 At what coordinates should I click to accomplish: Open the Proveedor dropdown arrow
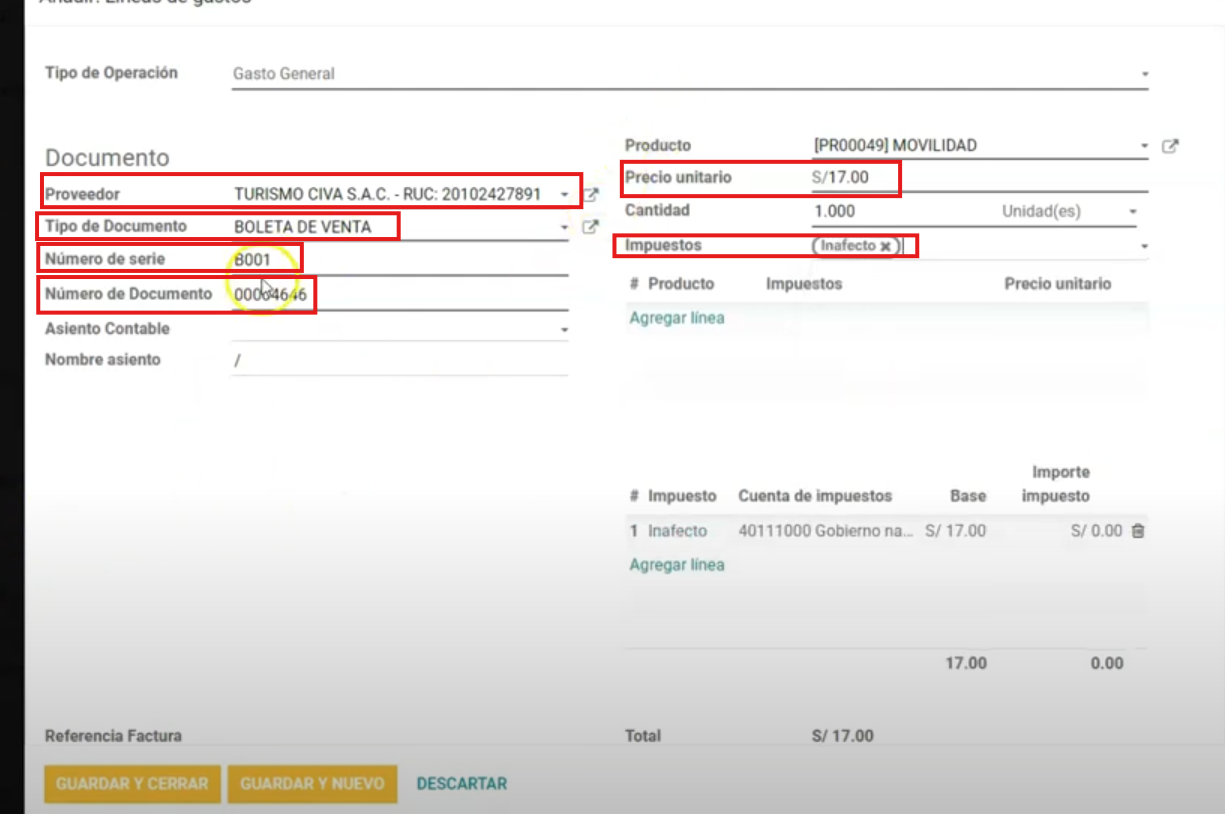pyautogui.click(x=565, y=194)
